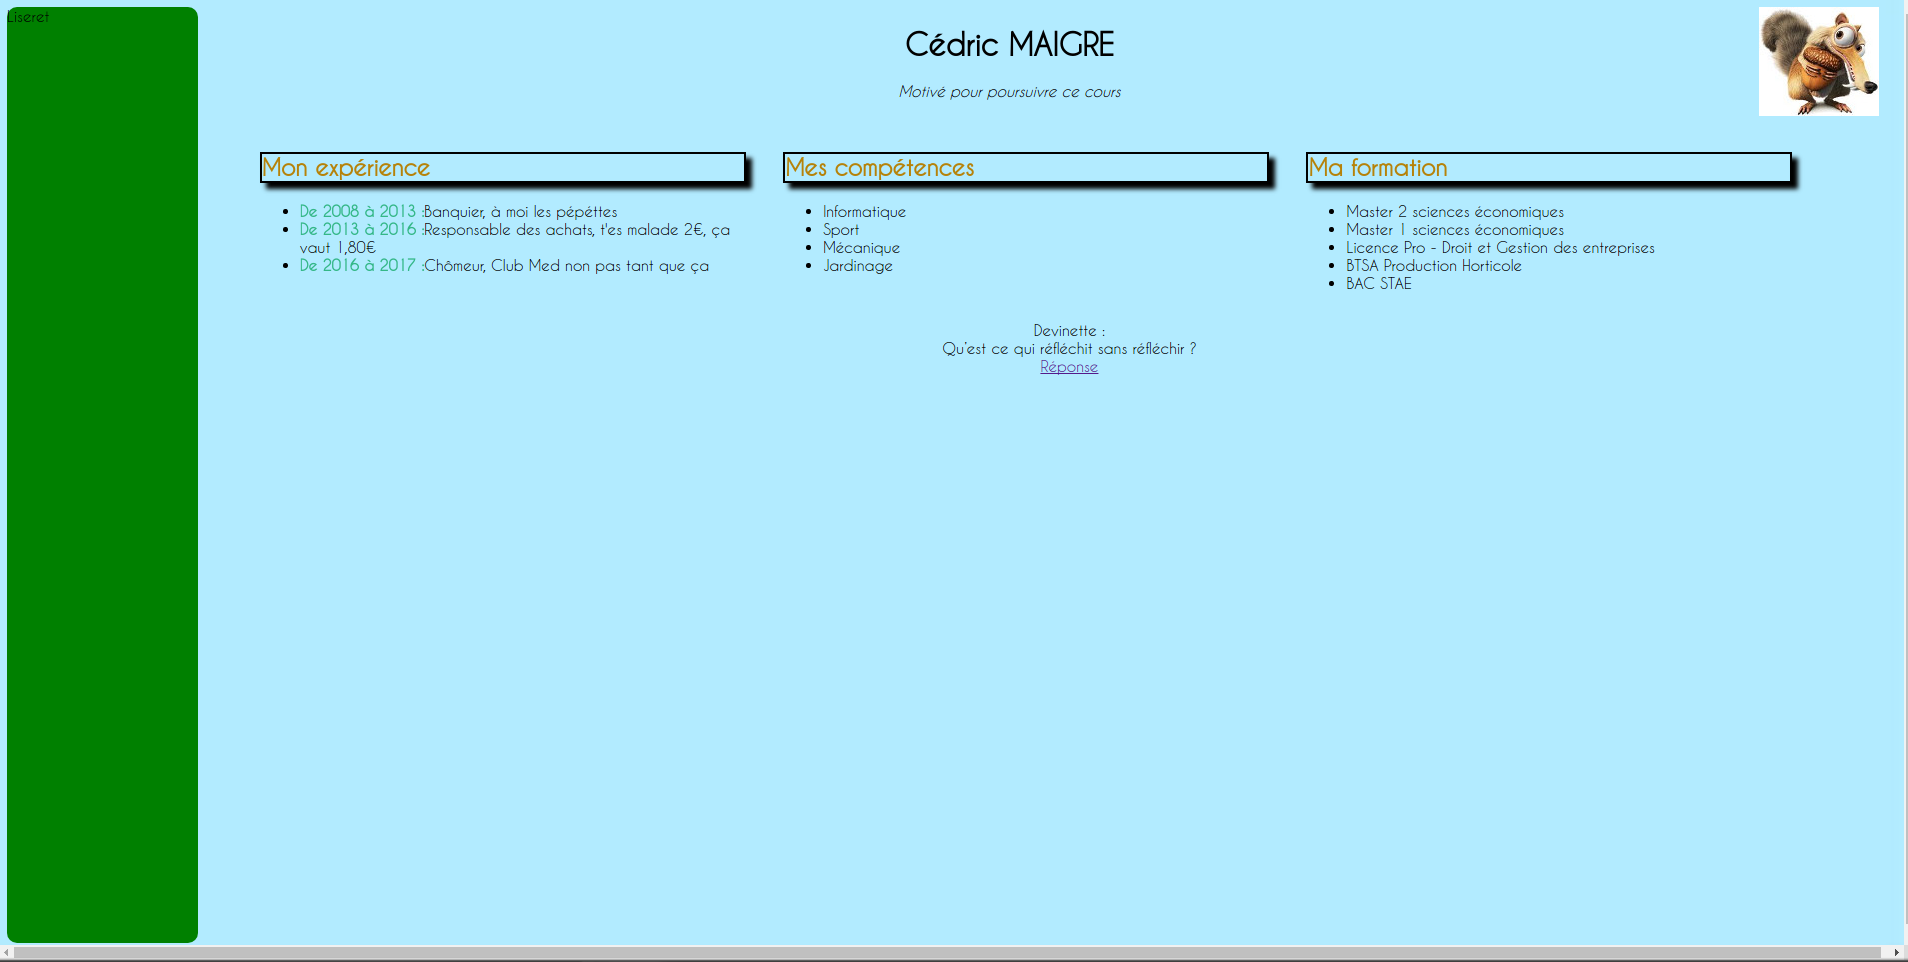Screen dimensions: 1908x962
Task: Click the left arrow of the horizontal scrollbar
Action: click(x=8, y=952)
